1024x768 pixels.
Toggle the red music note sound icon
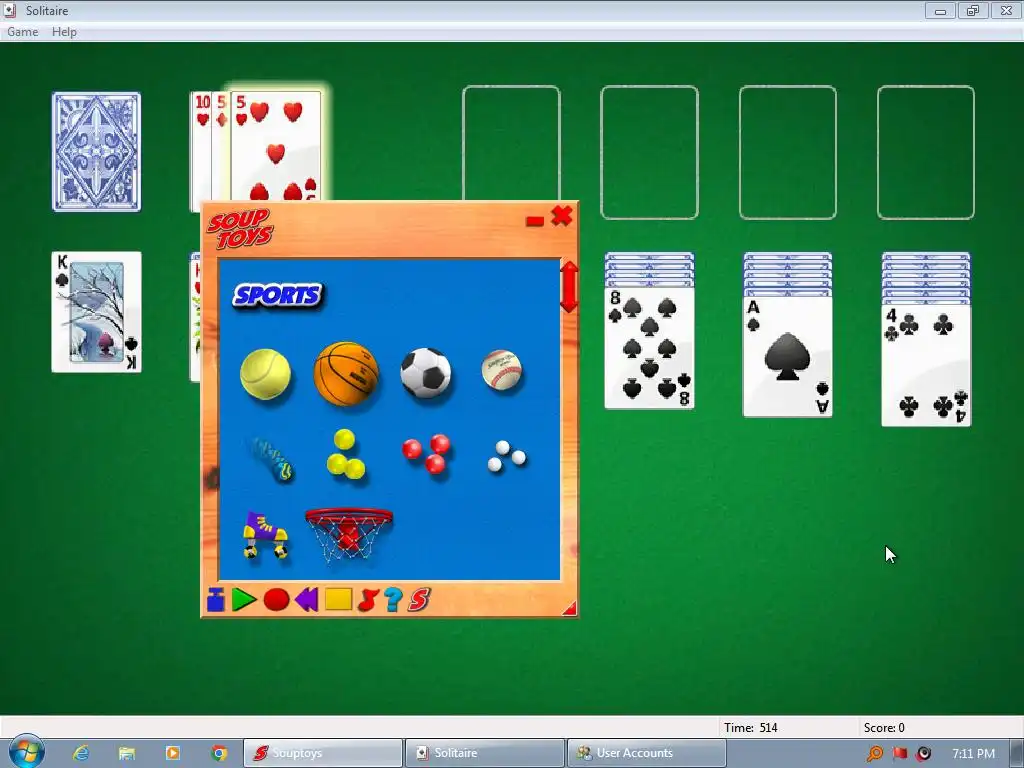368,600
